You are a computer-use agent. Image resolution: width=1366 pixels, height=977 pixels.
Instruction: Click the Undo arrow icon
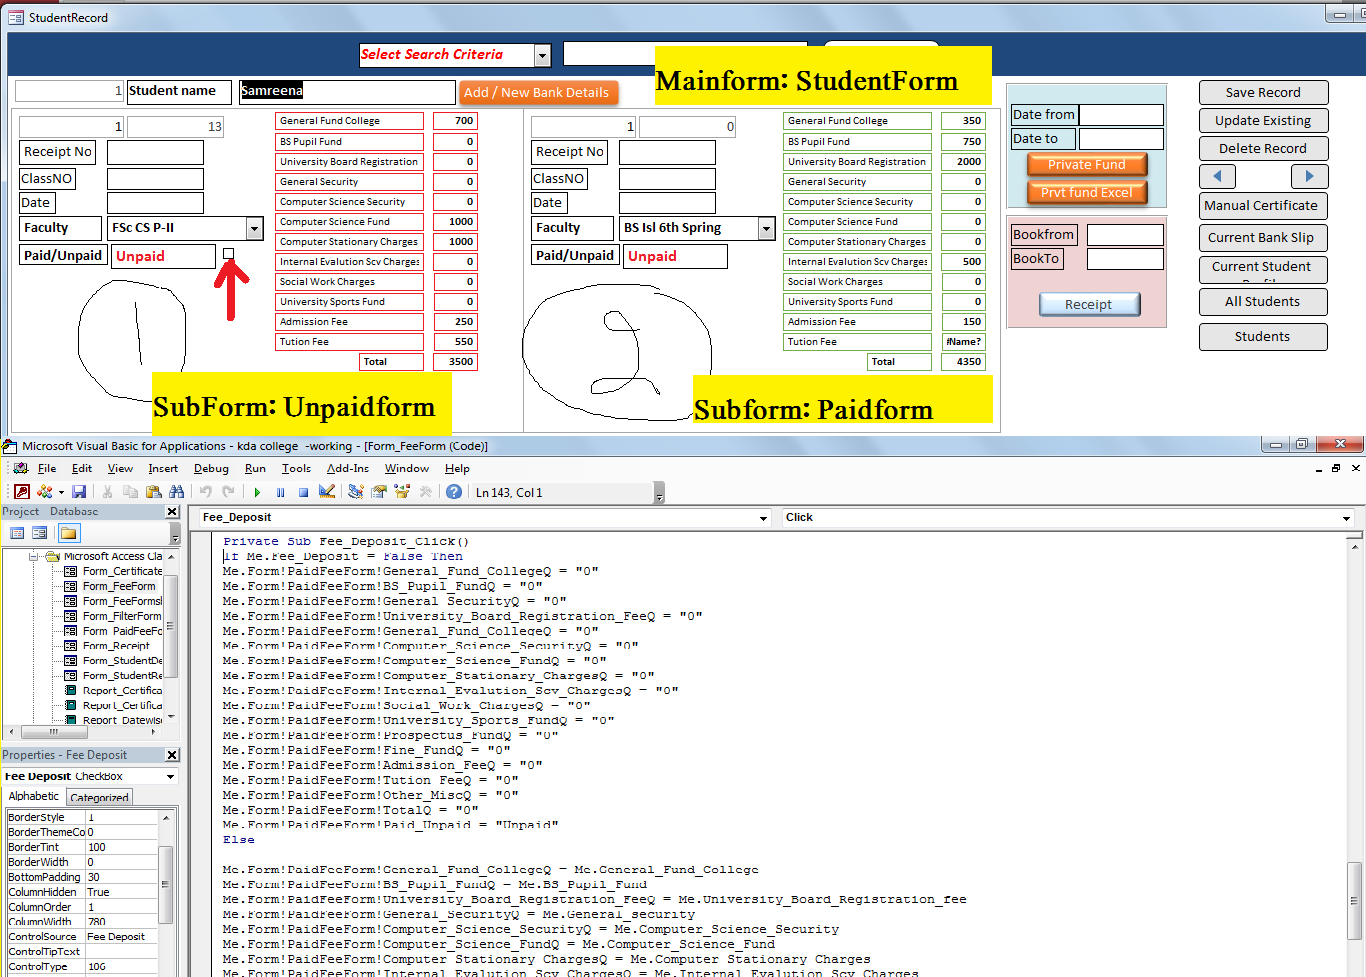tap(206, 492)
